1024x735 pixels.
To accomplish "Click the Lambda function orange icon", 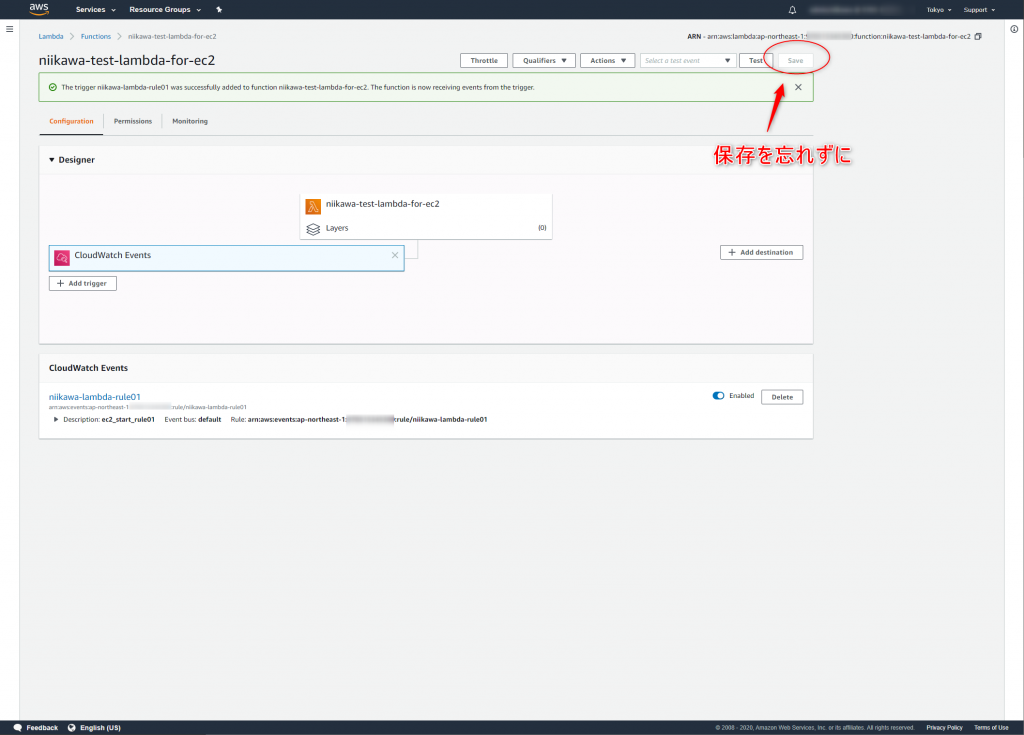I will point(313,206).
